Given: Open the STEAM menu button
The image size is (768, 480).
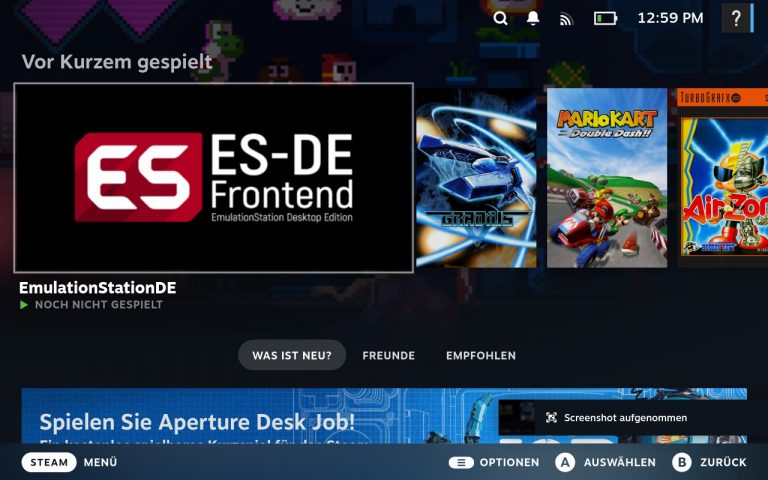Looking at the screenshot, I should 49,462.
